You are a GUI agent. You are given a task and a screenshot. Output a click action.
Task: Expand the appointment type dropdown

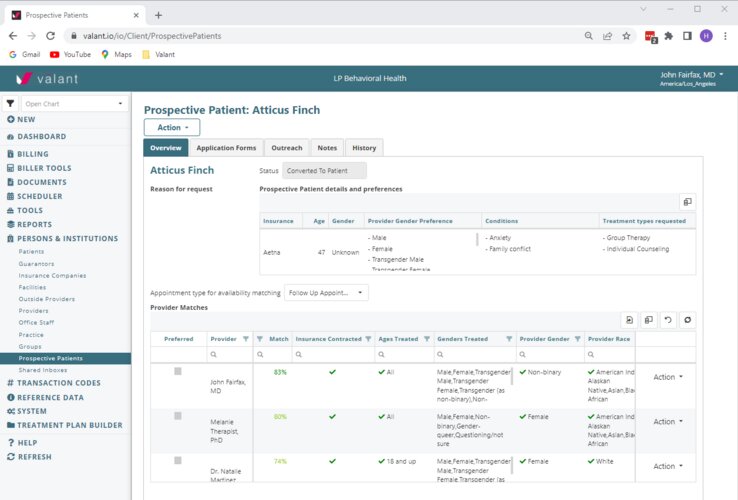pos(326,293)
